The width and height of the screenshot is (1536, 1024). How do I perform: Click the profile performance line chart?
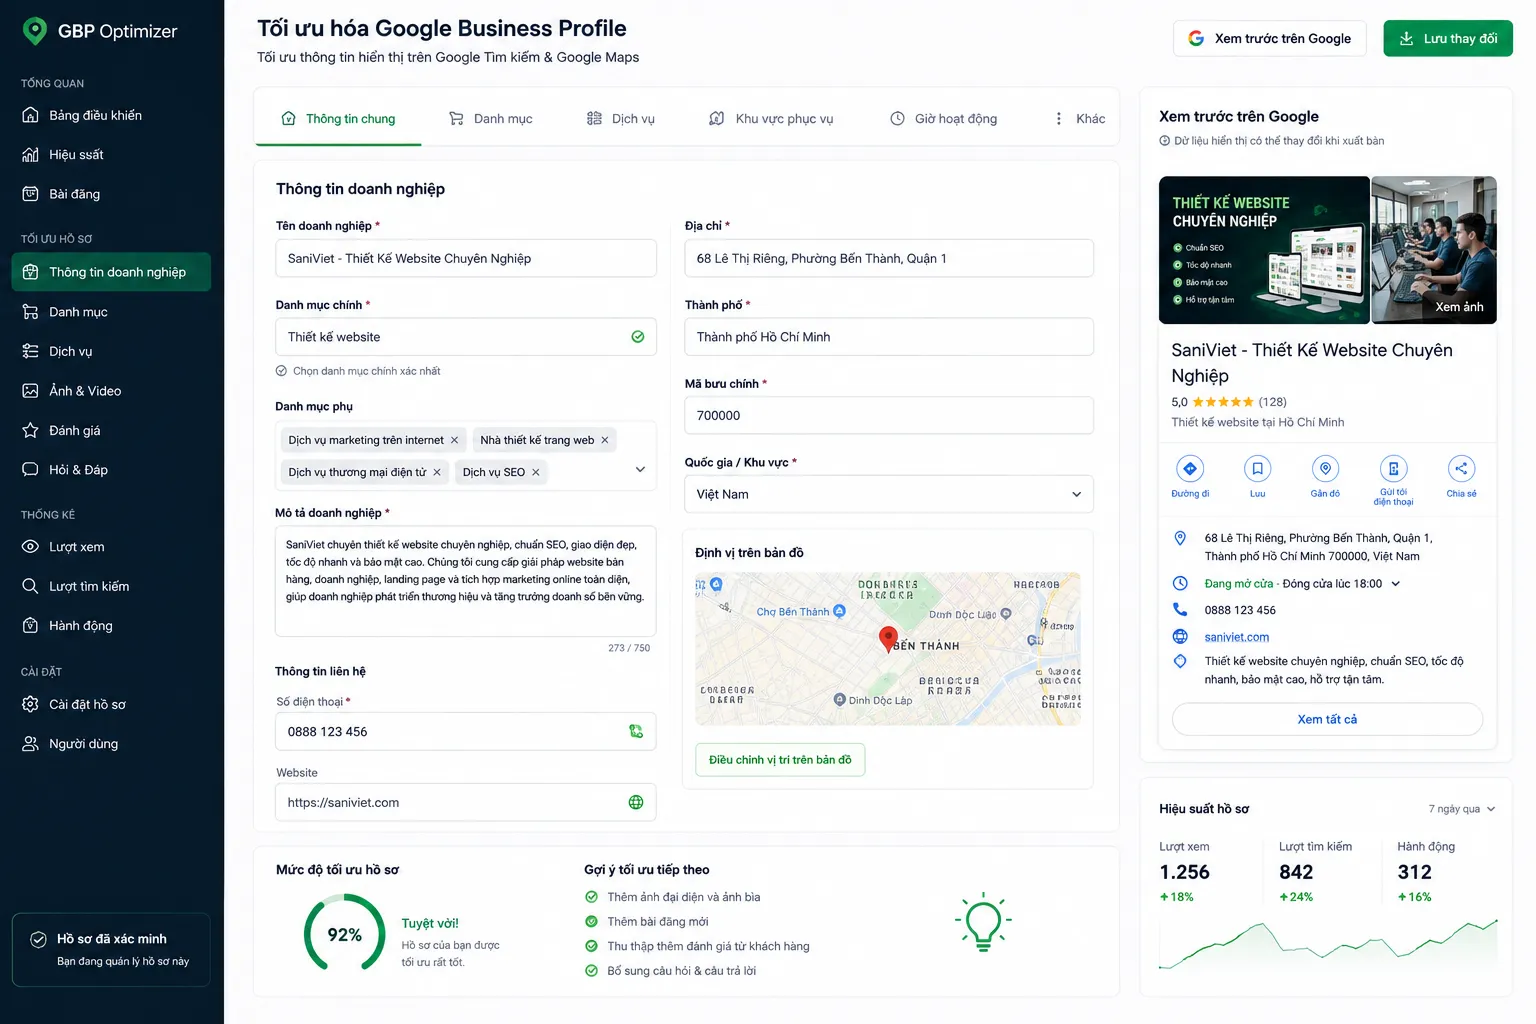coord(1328,944)
